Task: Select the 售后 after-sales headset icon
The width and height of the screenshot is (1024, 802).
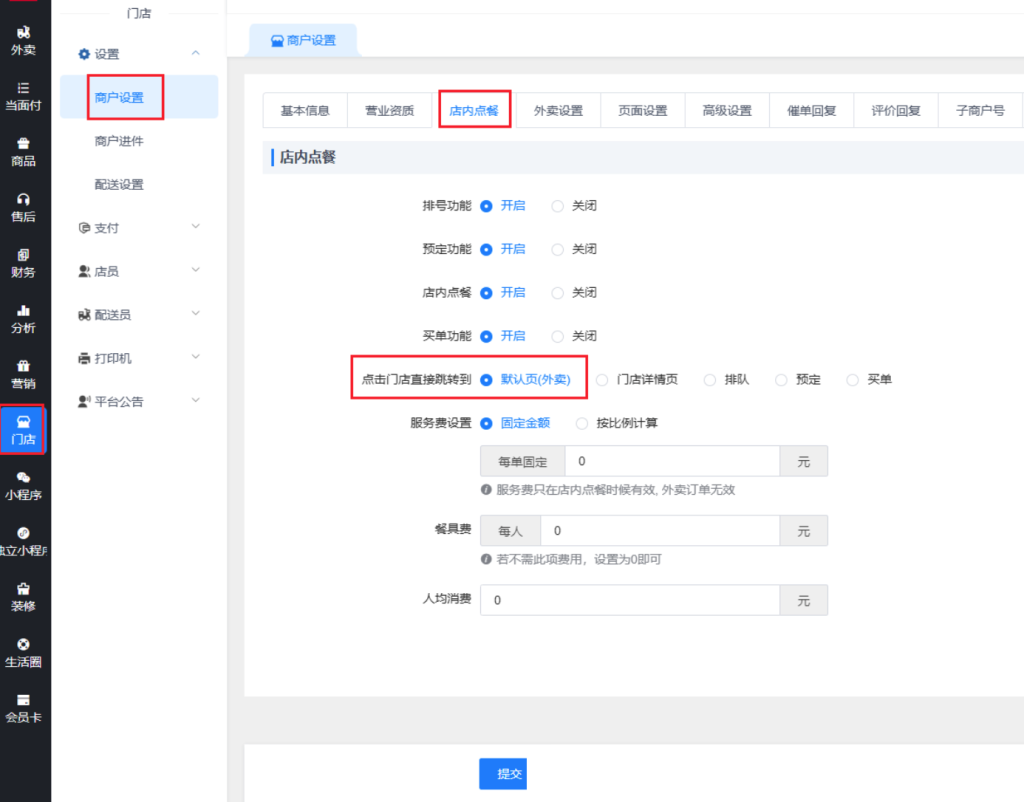Action: [23, 206]
